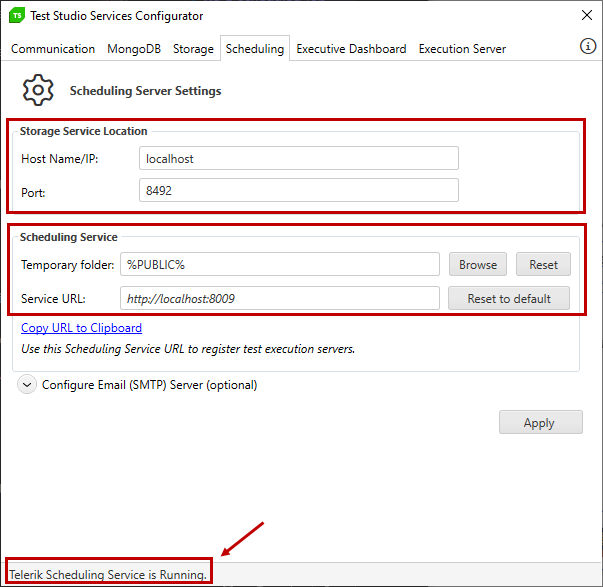Switch to the Communication tab
The height and width of the screenshot is (587, 603).
coord(53,49)
